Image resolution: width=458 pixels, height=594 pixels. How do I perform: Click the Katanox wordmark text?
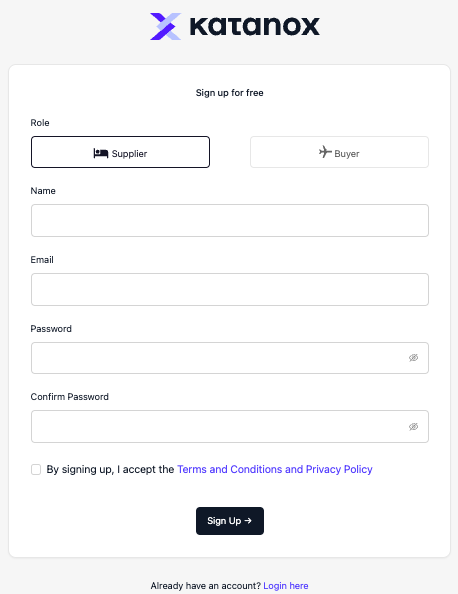pos(255,26)
